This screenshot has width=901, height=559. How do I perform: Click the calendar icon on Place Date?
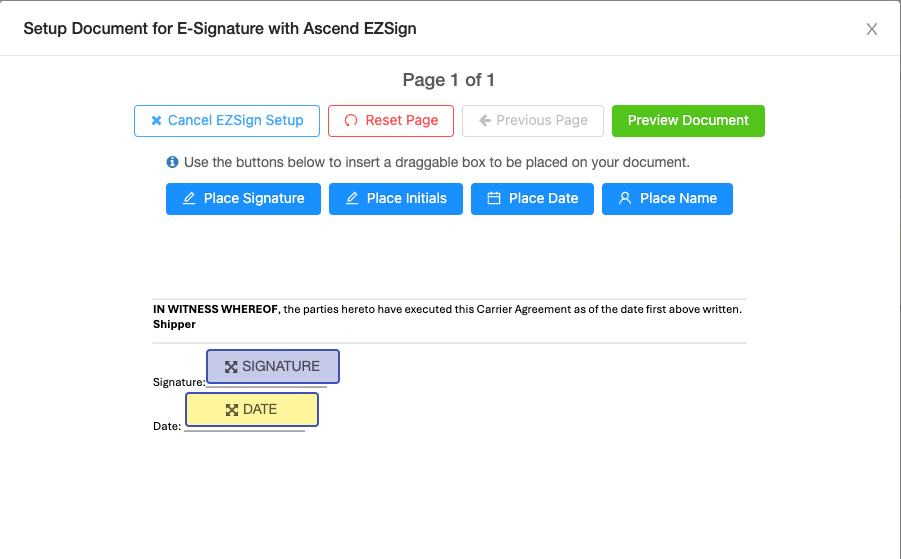494,198
